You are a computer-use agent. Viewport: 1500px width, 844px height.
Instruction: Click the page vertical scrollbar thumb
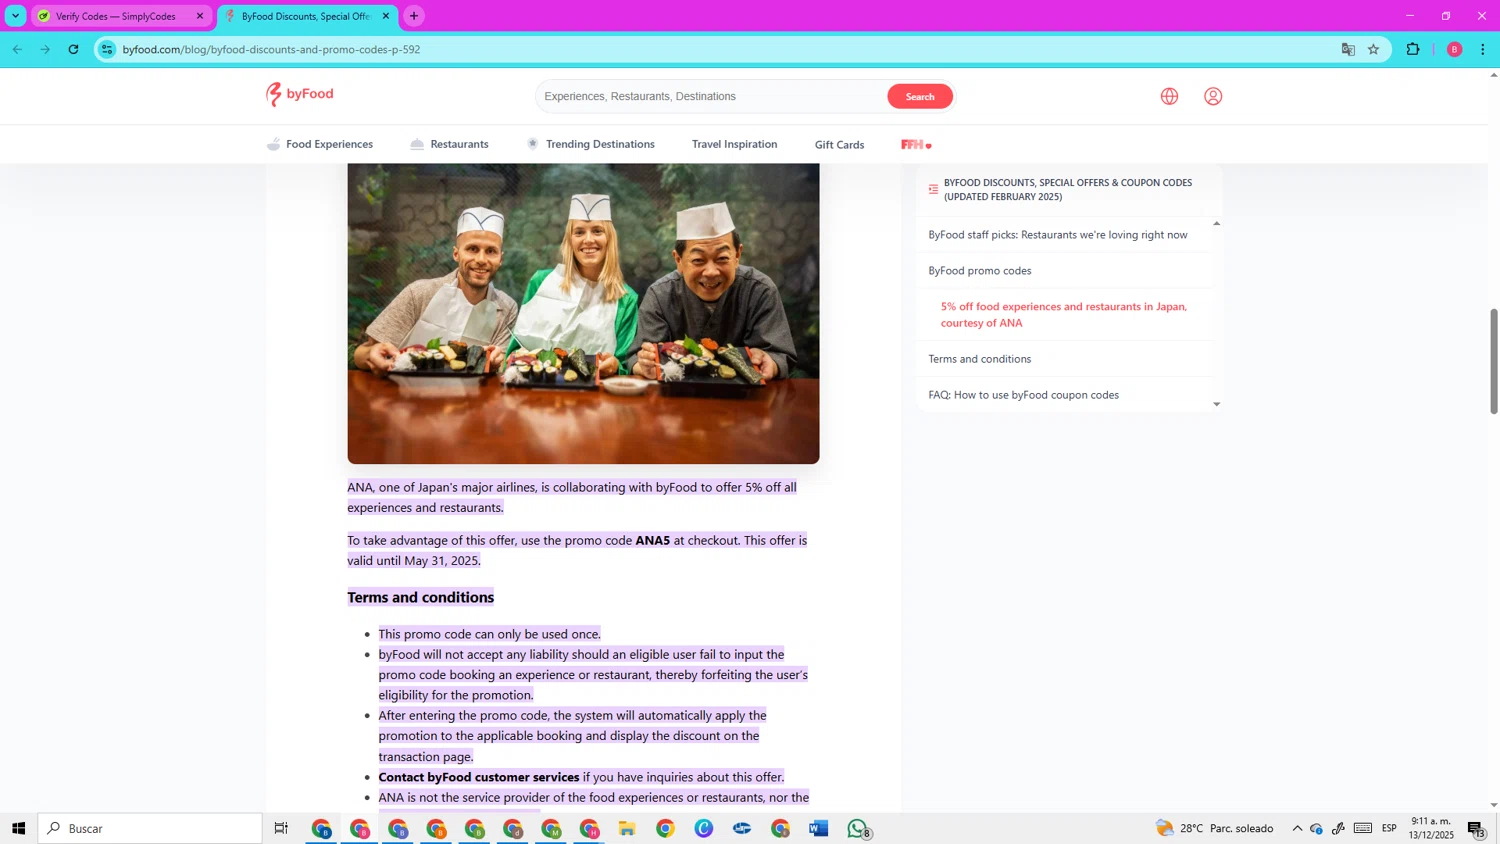click(x=1494, y=361)
